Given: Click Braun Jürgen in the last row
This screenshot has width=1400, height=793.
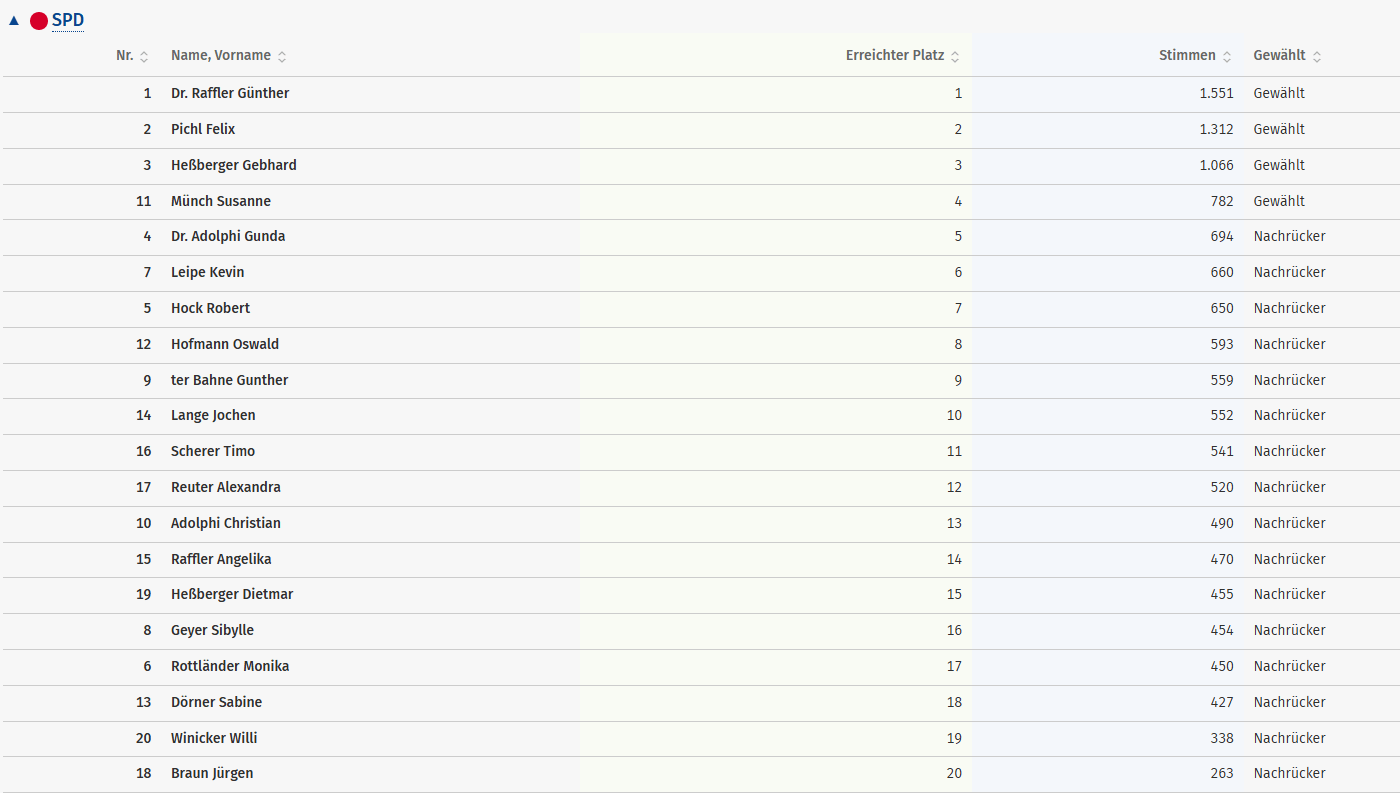Looking at the screenshot, I should pos(212,774).
